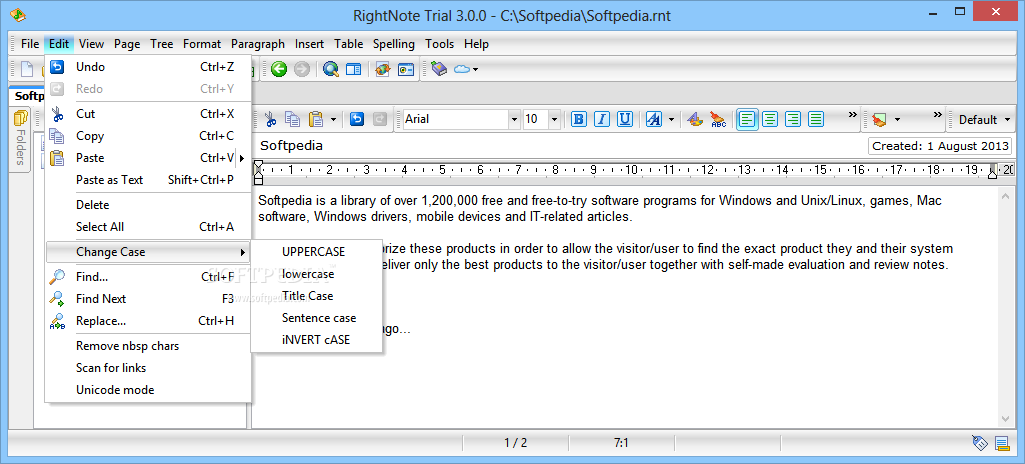Click the notes list icon in the status bar

[x=1002, y=443]
